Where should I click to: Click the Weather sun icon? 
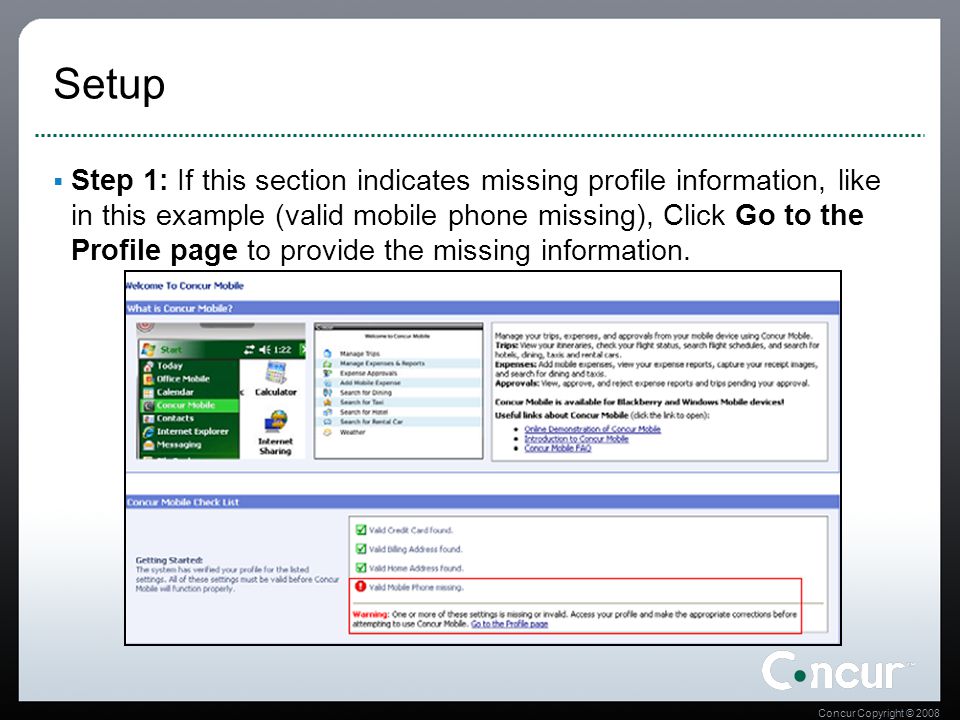point(328,432)
